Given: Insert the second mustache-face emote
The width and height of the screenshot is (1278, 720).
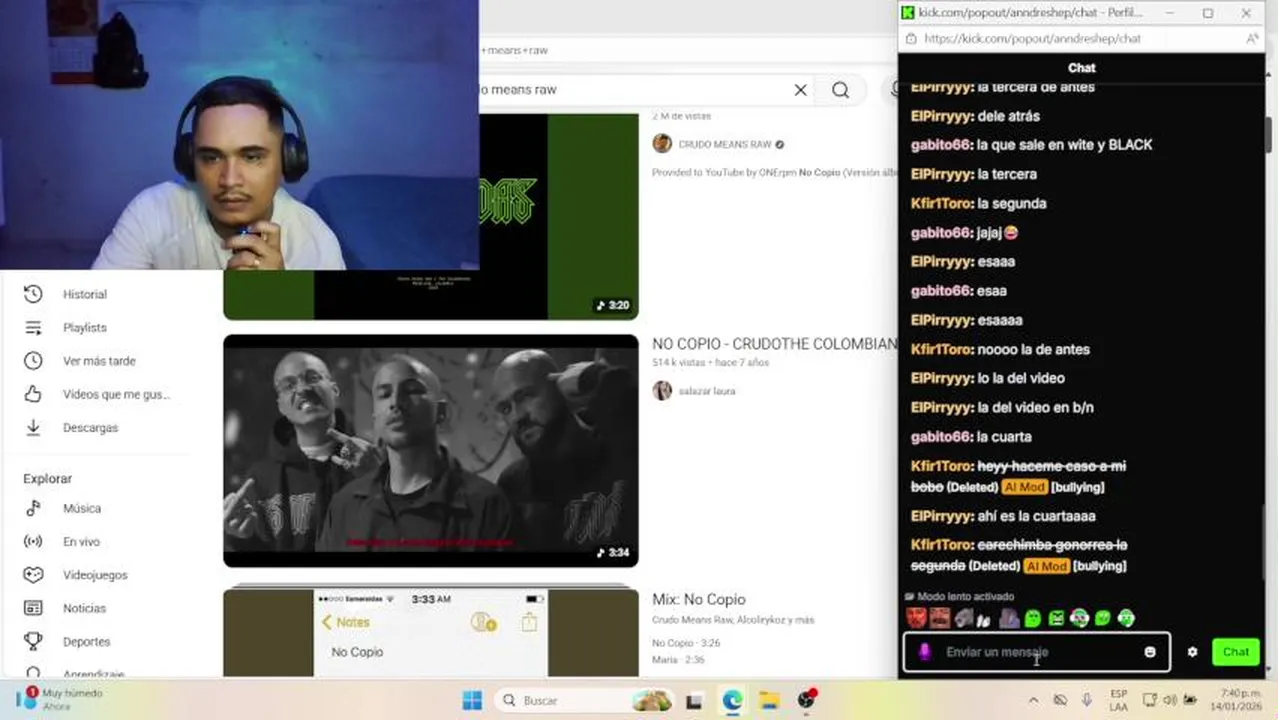Looking at the screenshot, I should [x=939, y=619].
